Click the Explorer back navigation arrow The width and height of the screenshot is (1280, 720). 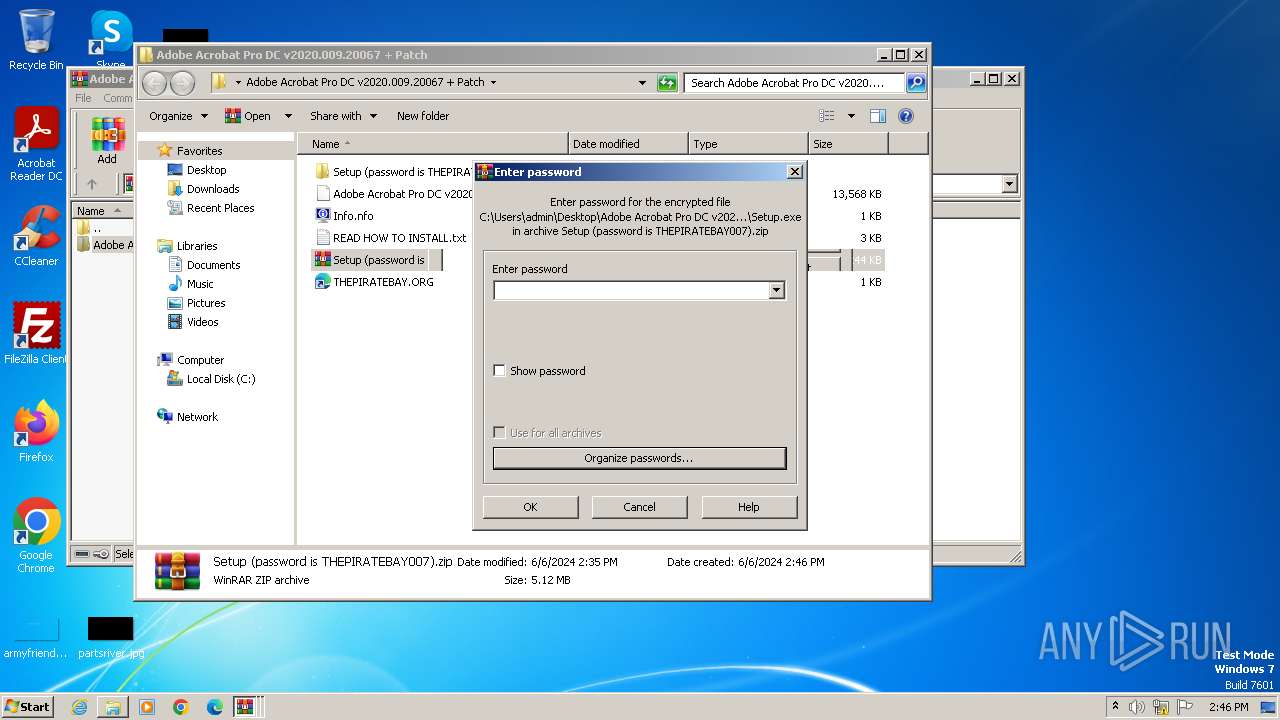(154, 83)
